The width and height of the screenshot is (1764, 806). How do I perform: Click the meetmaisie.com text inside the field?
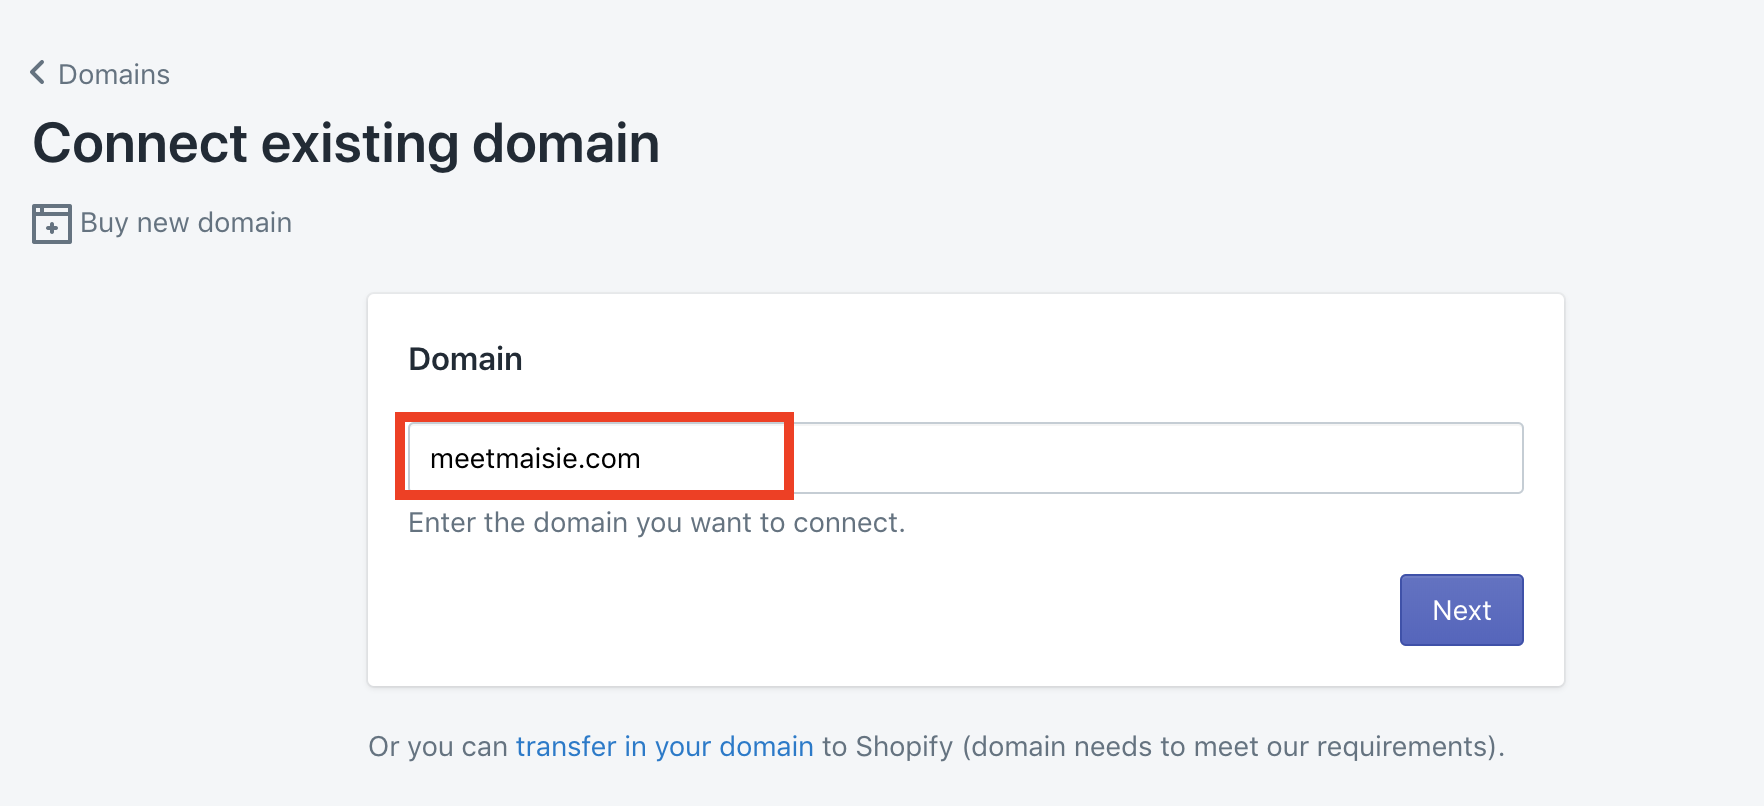pyautogui.click(x=535, y=458)
